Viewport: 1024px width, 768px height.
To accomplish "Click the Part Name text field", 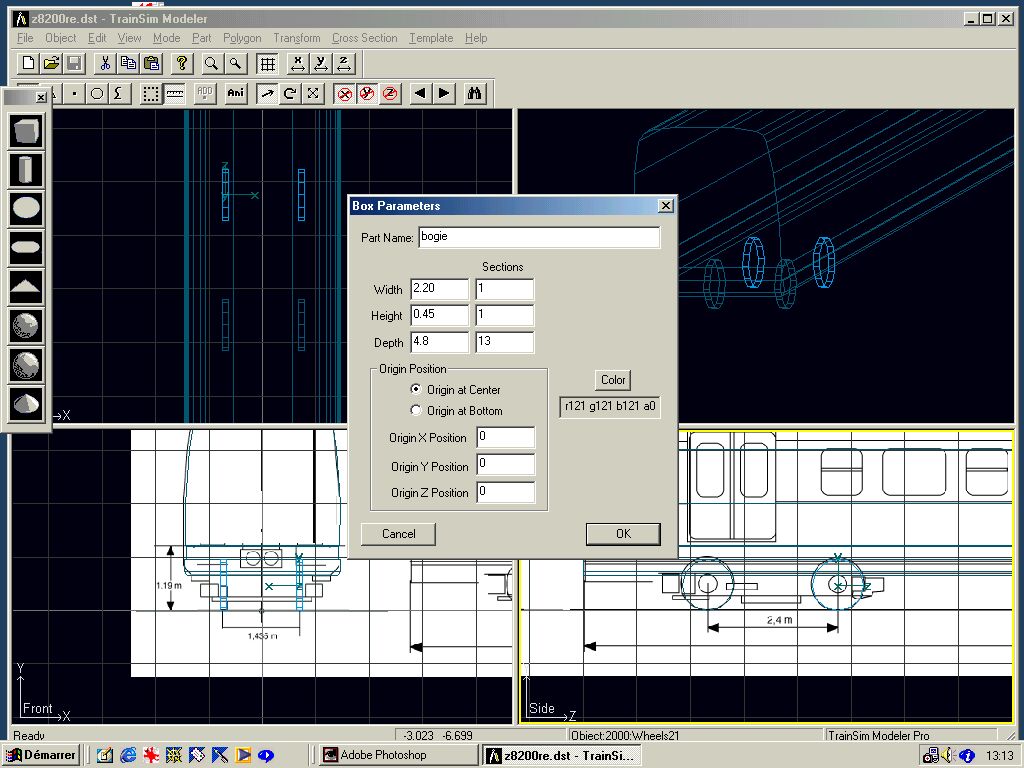I will pos(539,238).
